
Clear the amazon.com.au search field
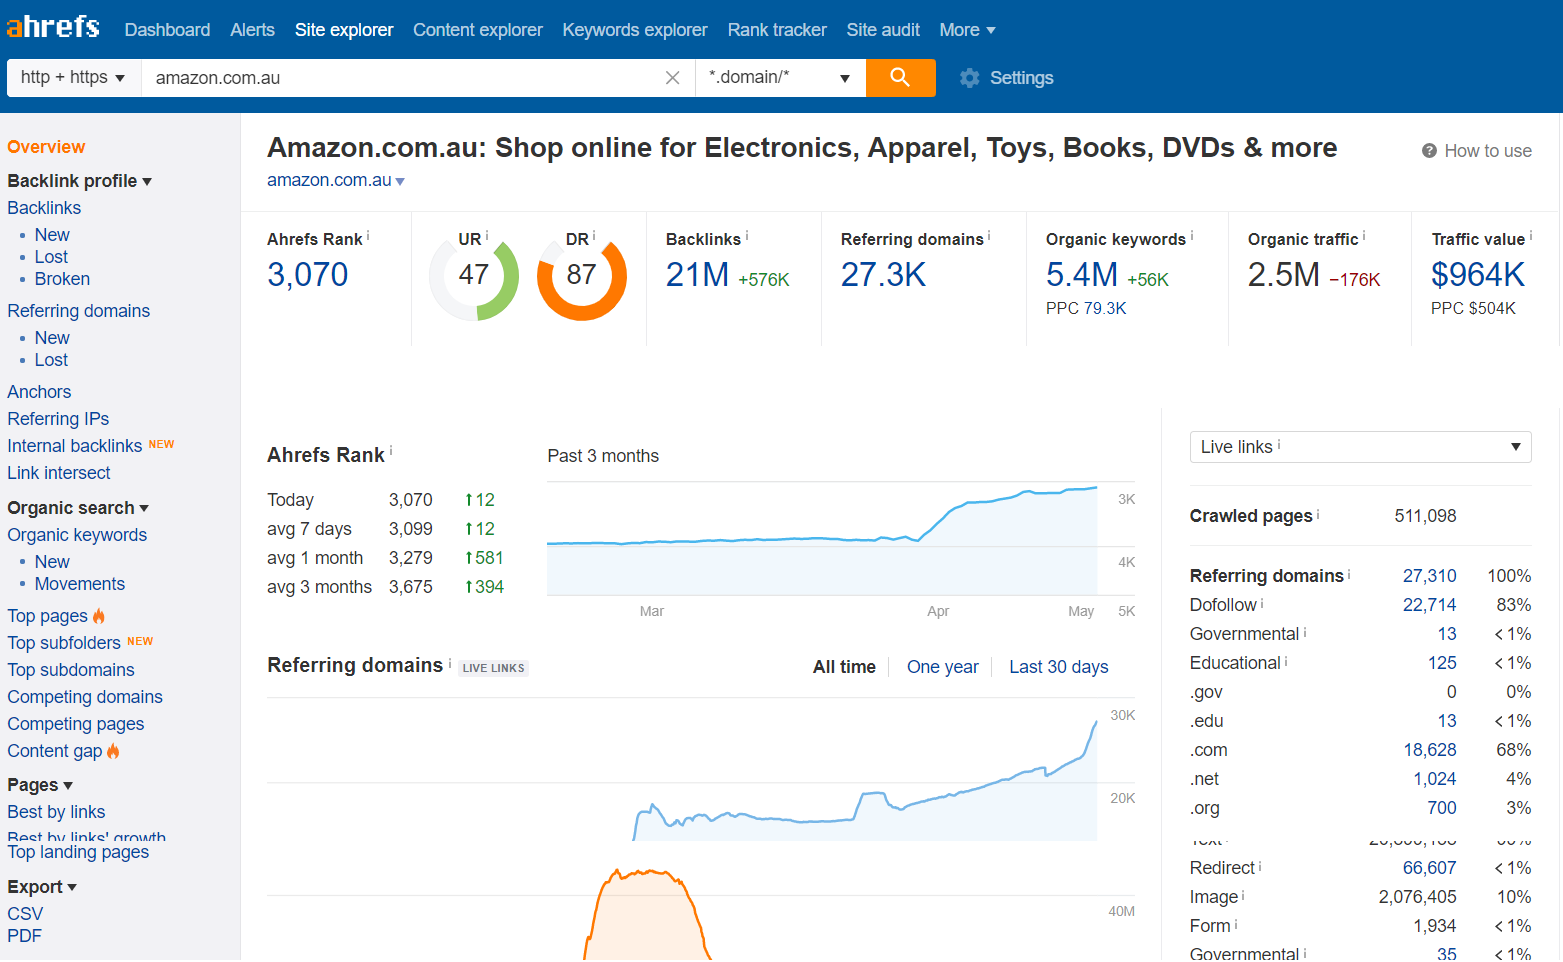[672, 78]
